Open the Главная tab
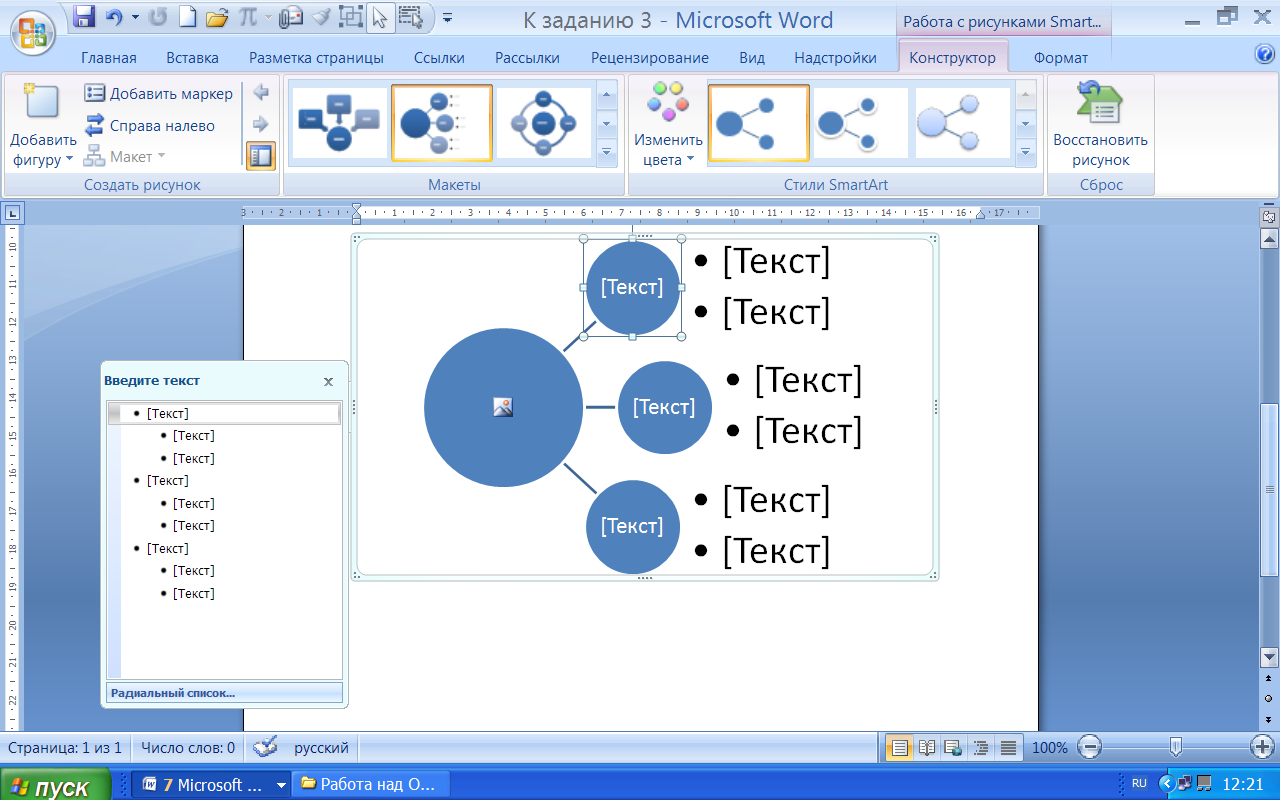 [x=108, y=58]
